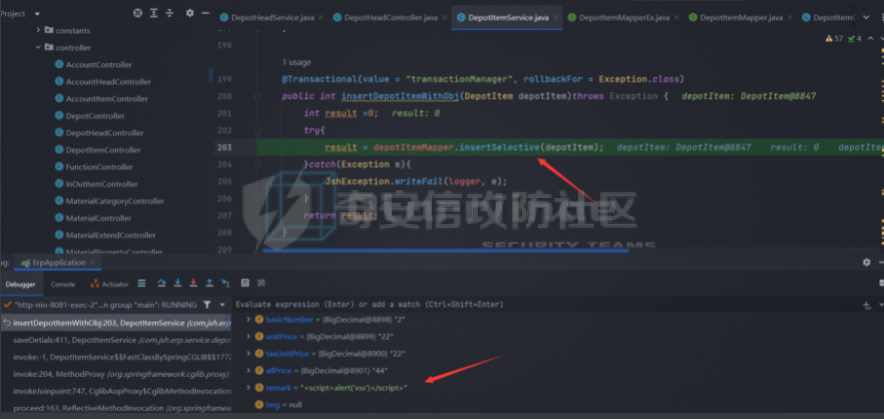Viewport: 884px width, 419px height.
Task: Click the Step Into debug icon
Action: pyautogui.click(x=178, y=283)
